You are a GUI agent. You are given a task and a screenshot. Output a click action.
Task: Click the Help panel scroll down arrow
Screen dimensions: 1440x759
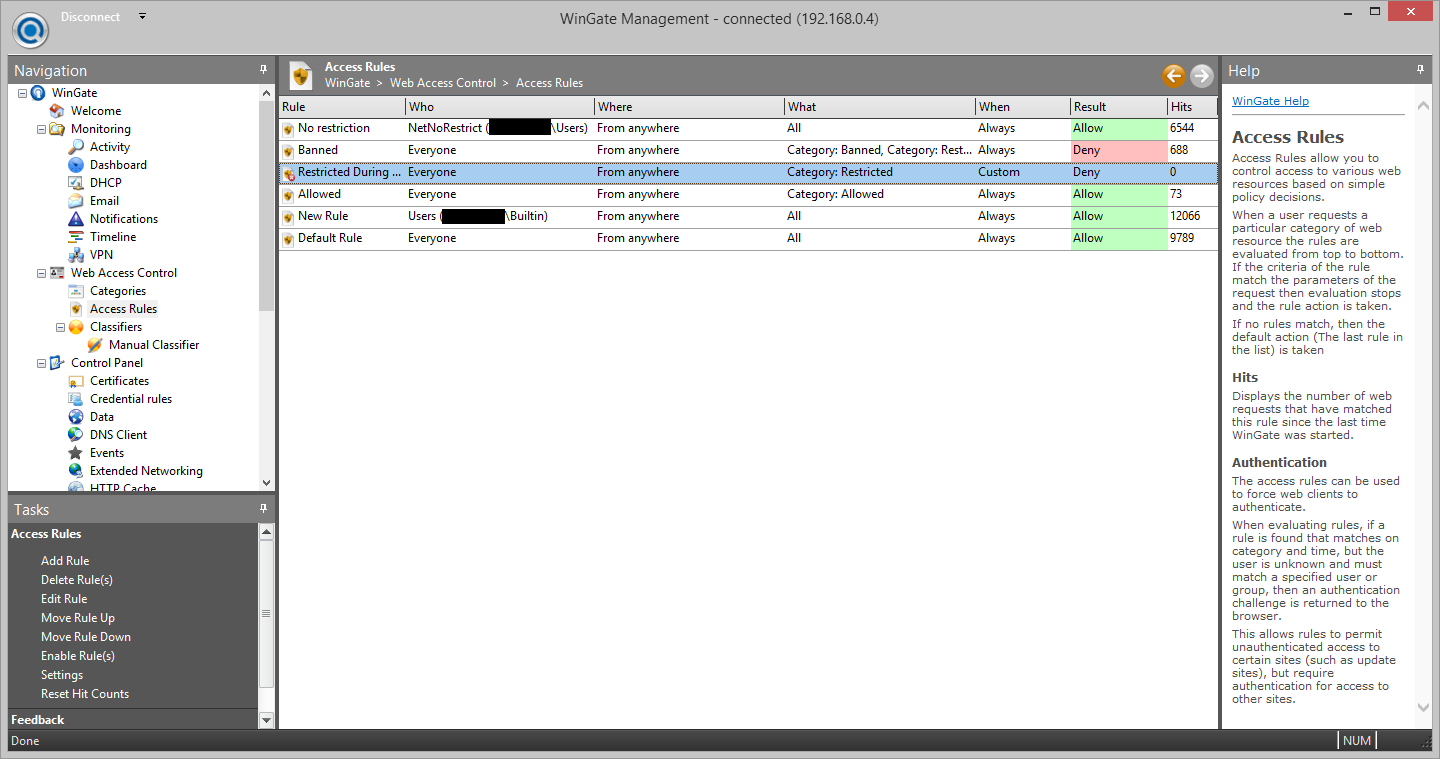point(1424,708)
